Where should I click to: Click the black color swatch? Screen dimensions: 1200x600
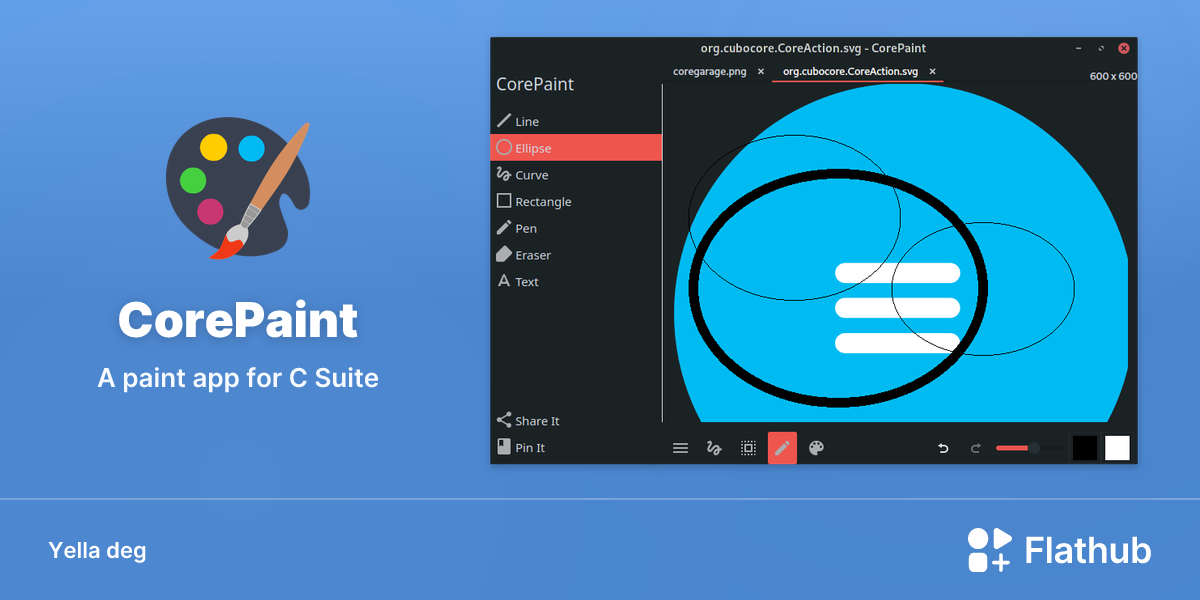tap(1085, 448)
